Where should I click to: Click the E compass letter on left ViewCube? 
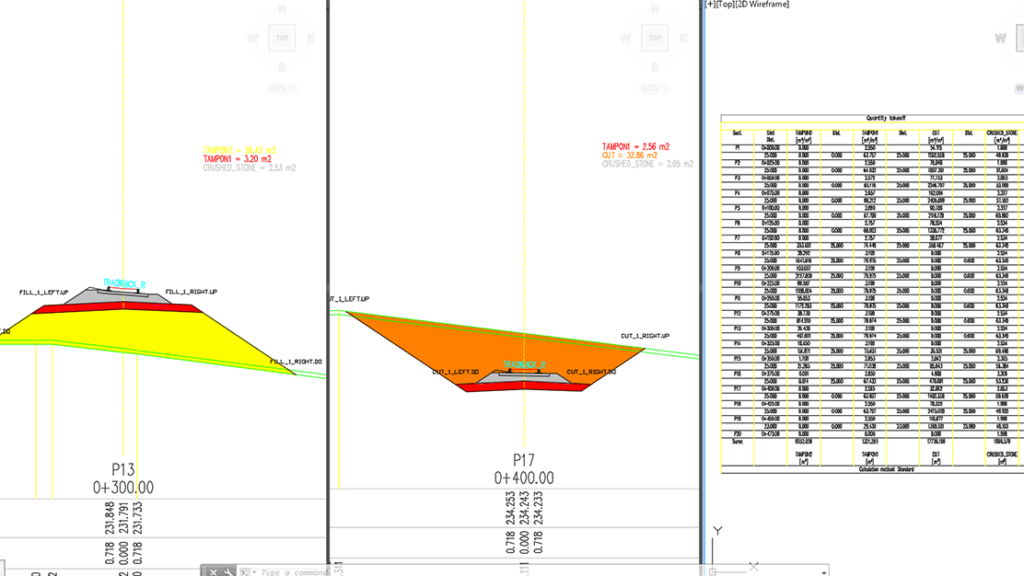point(313,39)
